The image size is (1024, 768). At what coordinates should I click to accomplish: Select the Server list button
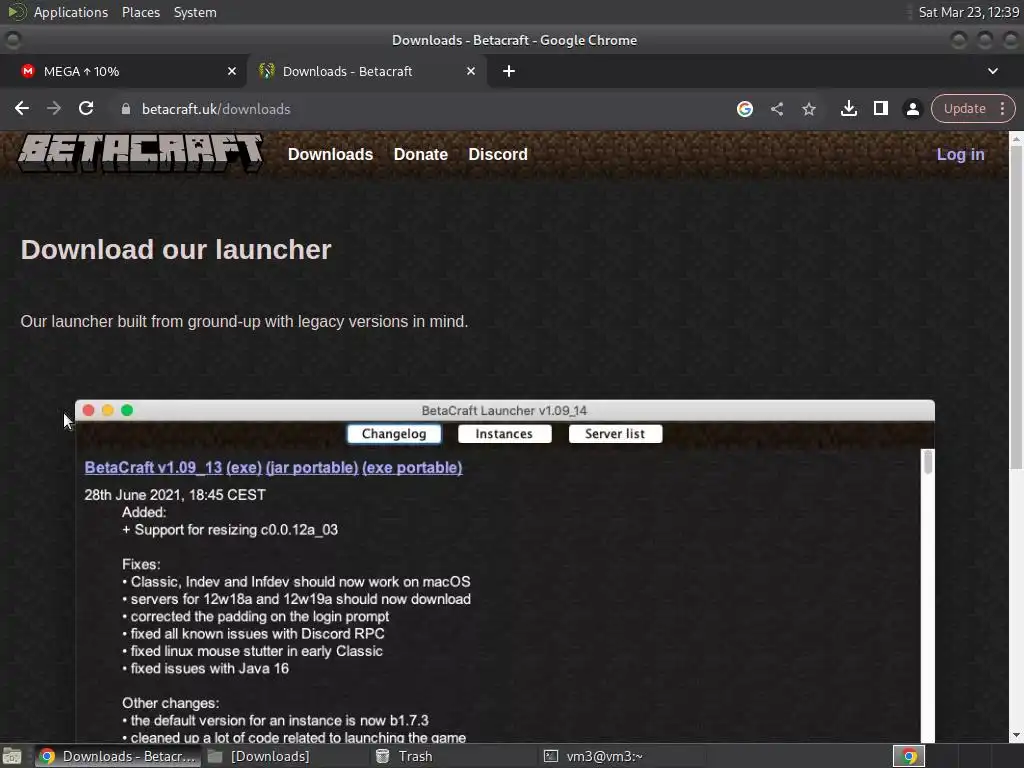[615, 434]
